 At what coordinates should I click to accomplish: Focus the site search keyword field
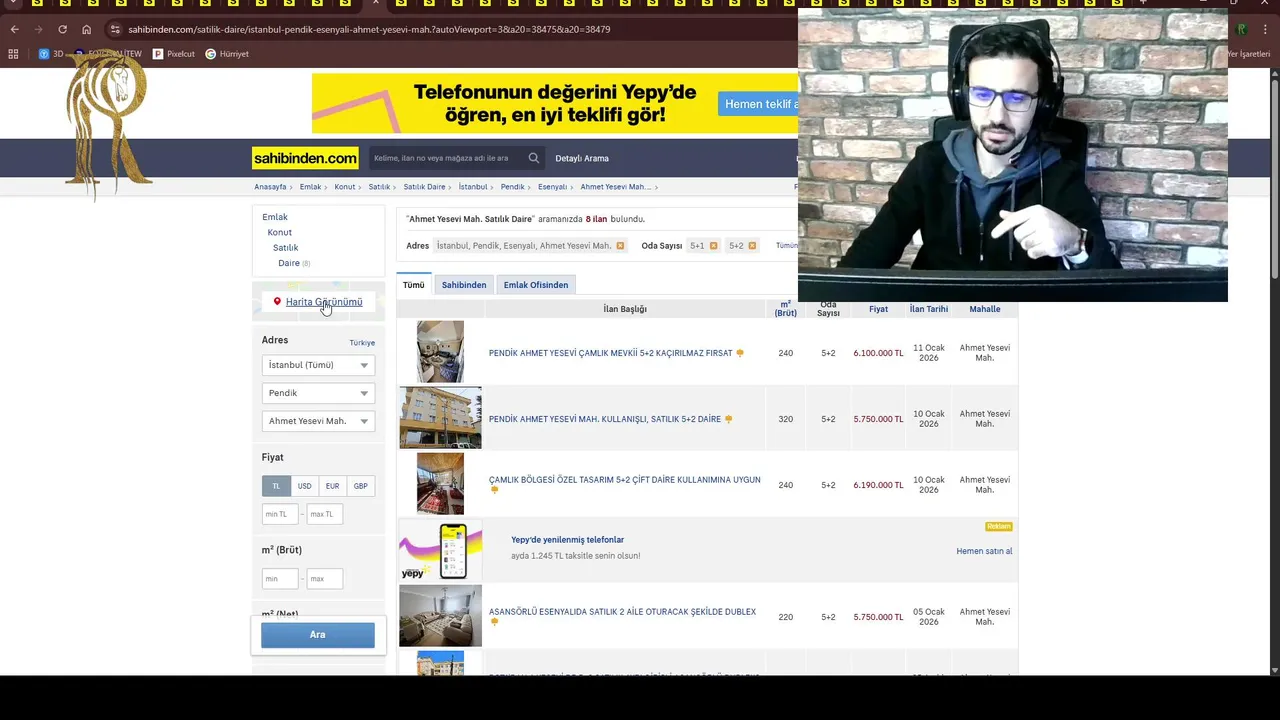pos(446,158)
